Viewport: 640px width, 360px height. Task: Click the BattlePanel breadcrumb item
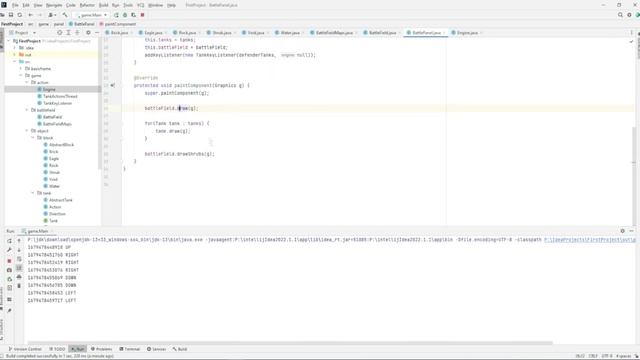point(82,24)
